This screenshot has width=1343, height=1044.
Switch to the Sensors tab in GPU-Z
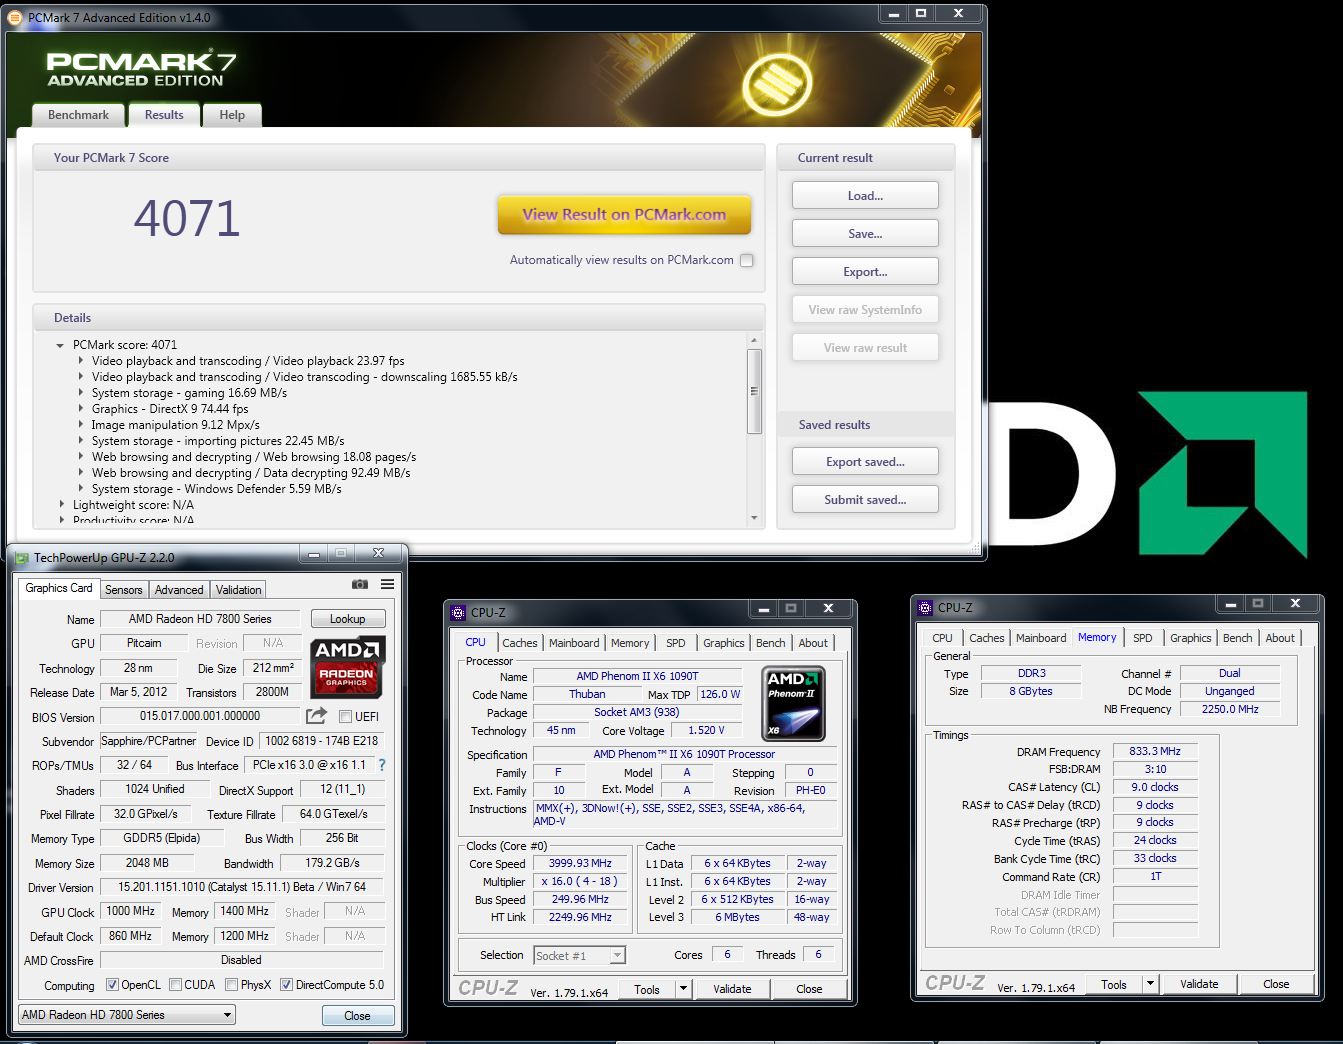pyautogui.click(x=124, y=590)
